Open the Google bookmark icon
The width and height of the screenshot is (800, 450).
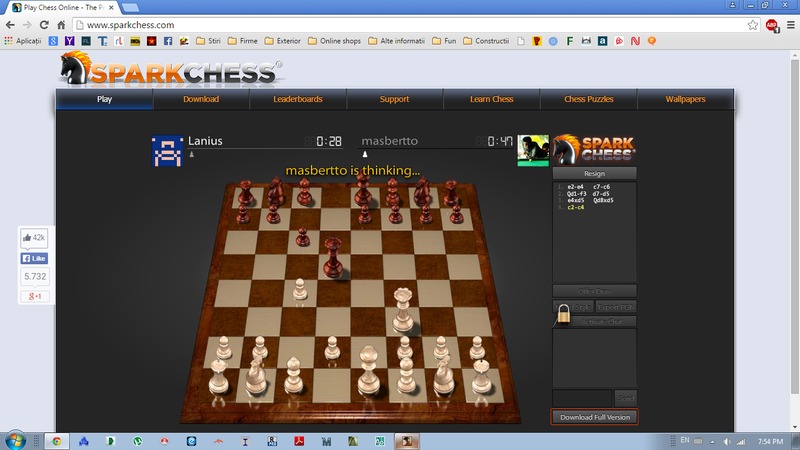[53, 41]
